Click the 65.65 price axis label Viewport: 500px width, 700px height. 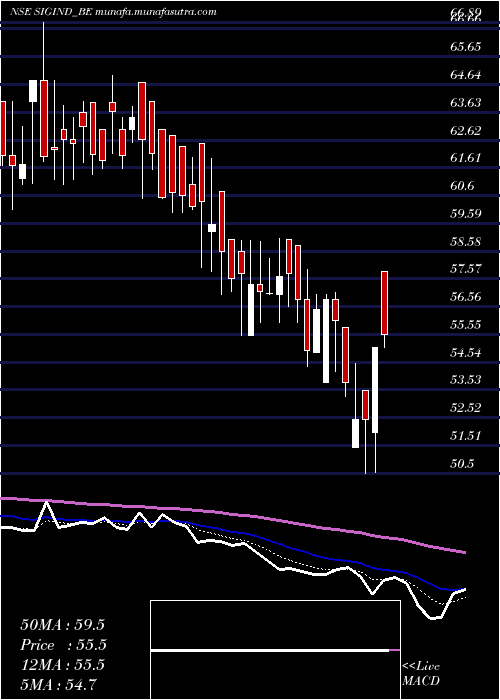pyautogui.click(x=466, y=46)
